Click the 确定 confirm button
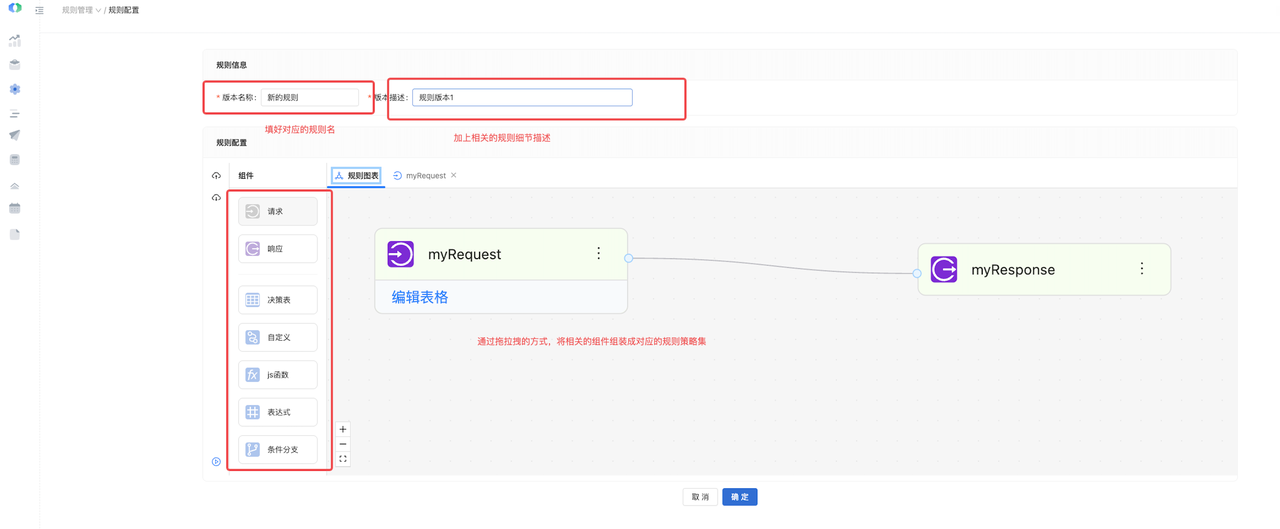This screenshot has width=1280, height=529. tap(740, 497)
